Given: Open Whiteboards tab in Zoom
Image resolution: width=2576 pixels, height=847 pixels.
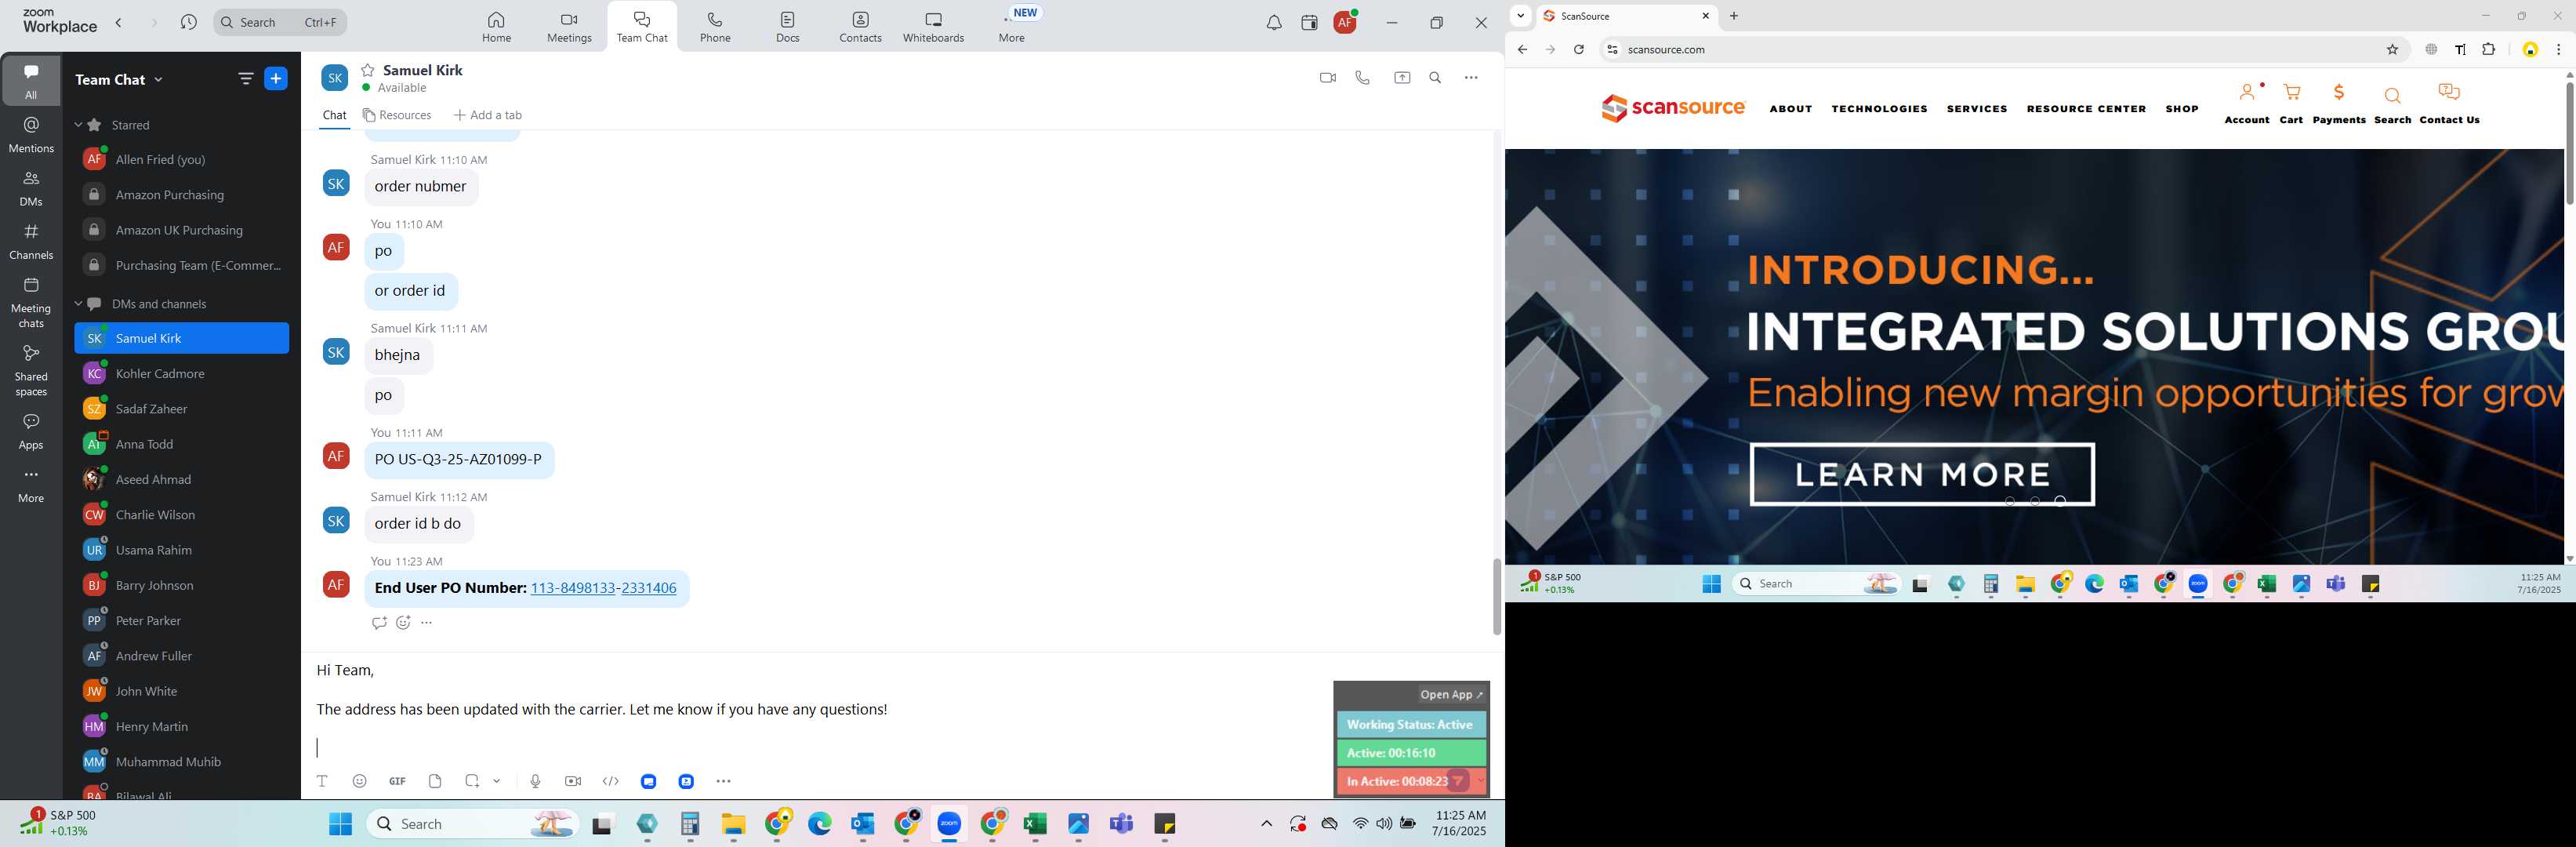Looking at the screenshot, I should pos(933,27).
